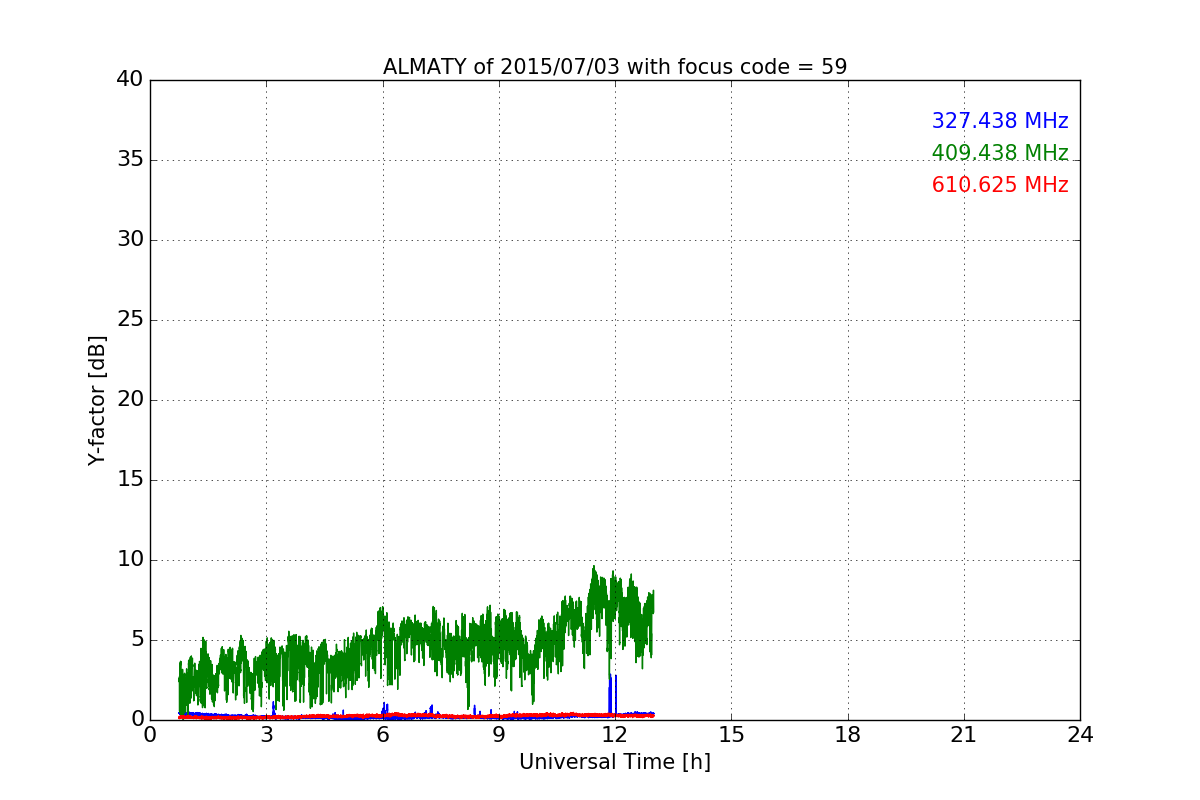Click the "Universal Time [h]" axis label
This screenshot has width=1200, height=800.
[615, 762]
